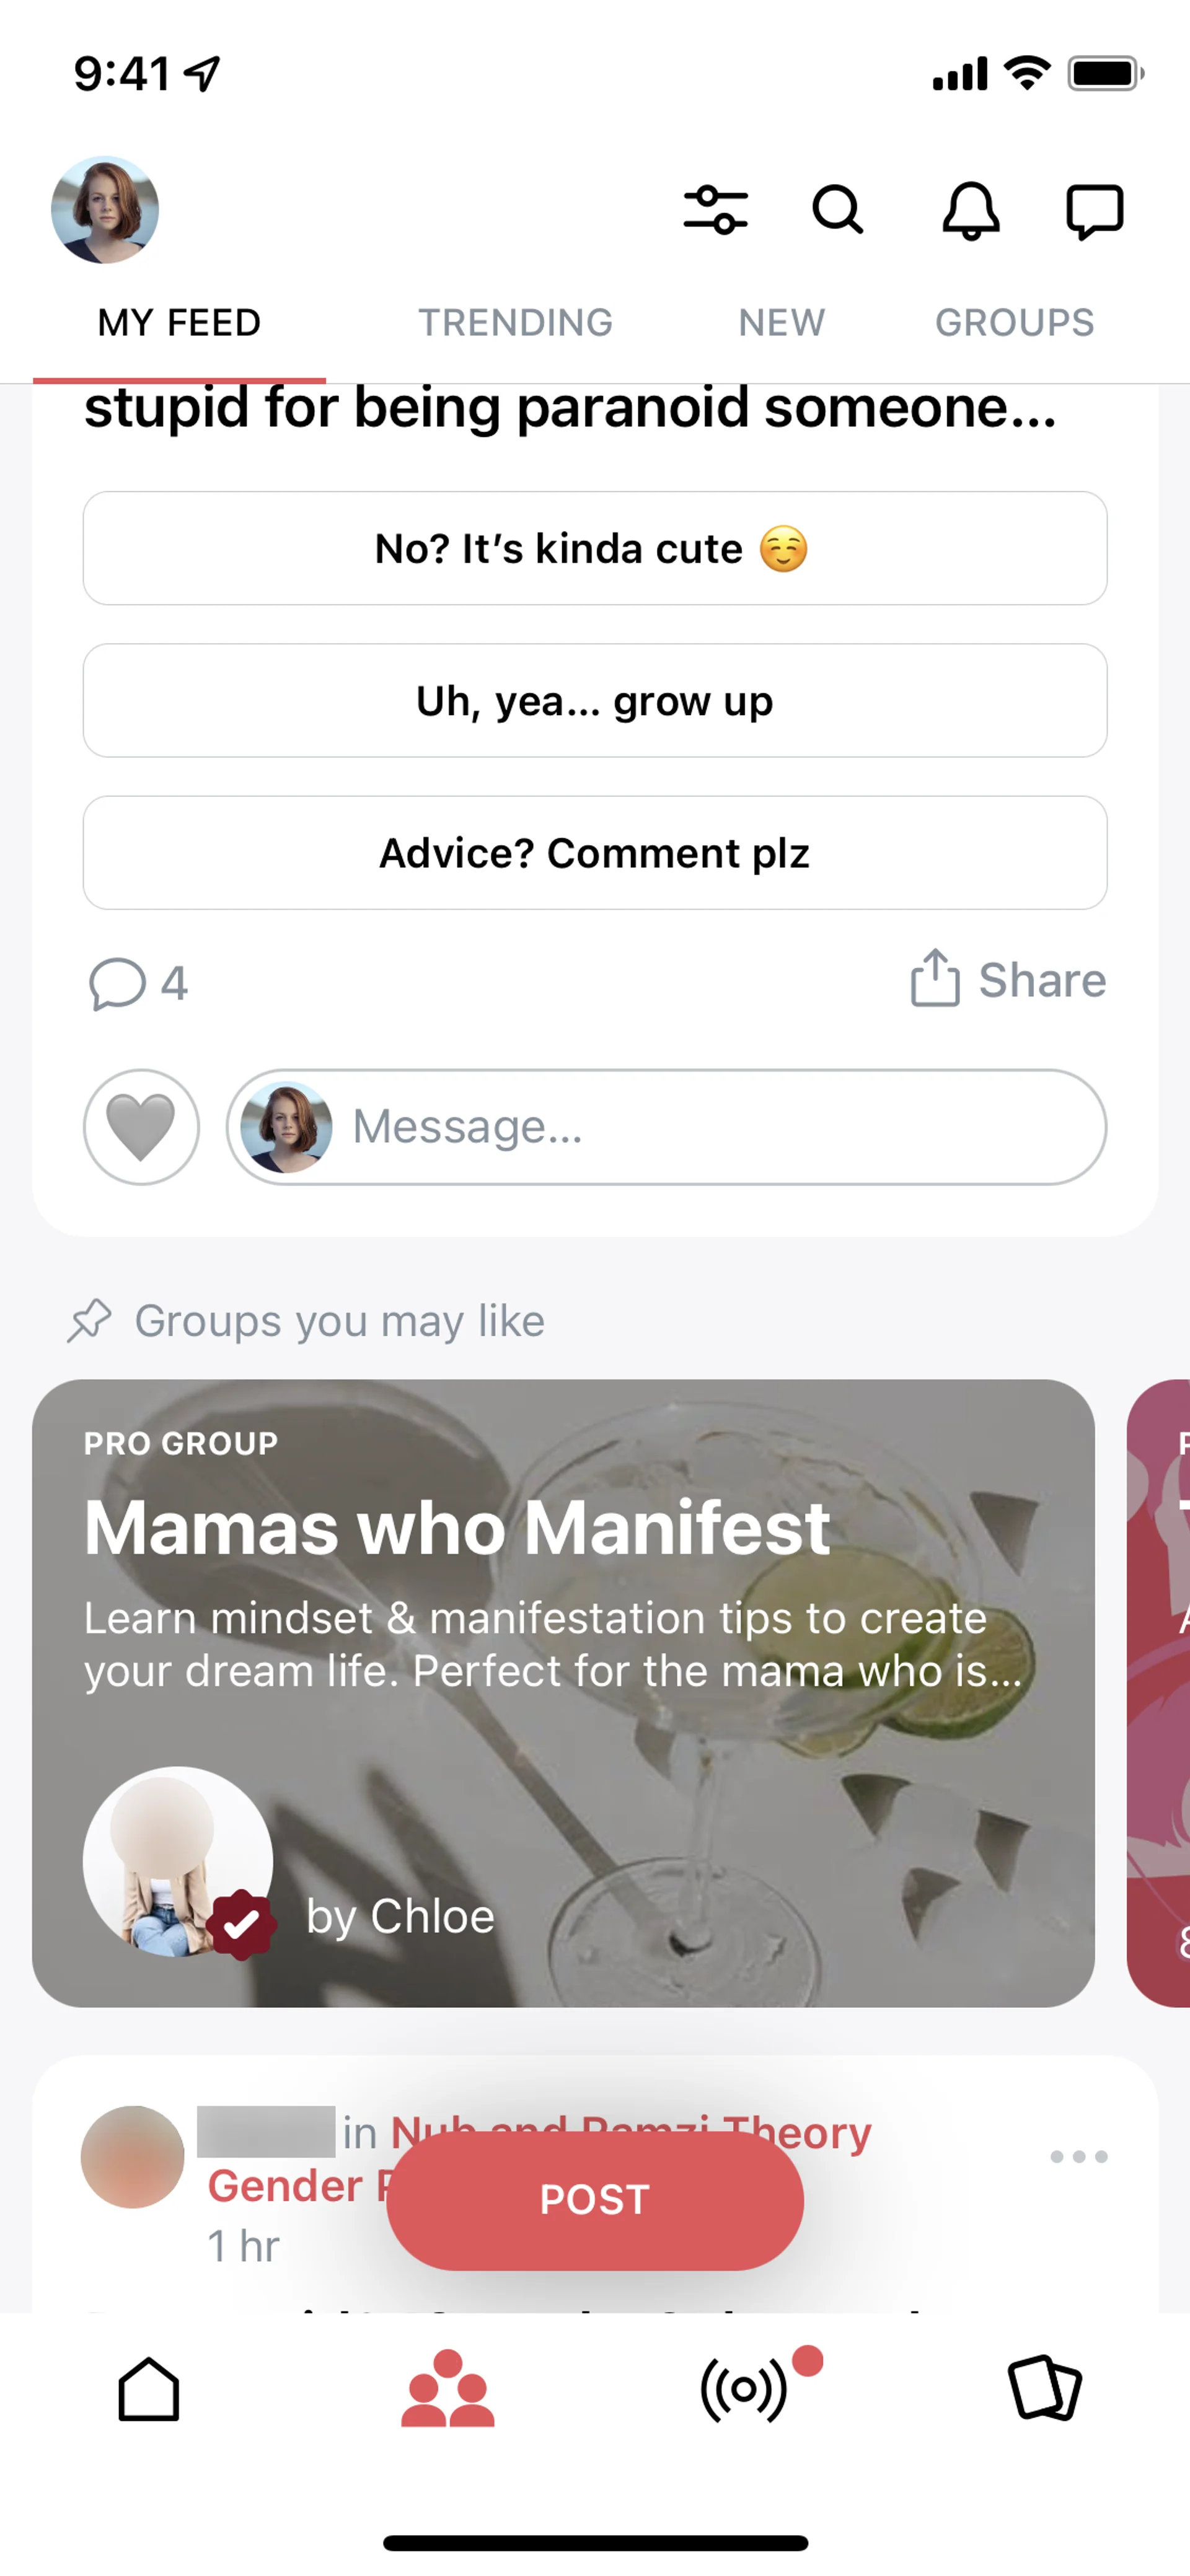Select poll option "No? It's kinda cute"
Image resolution: width=1190 pixels, height=2576 pixels.
[595, 548]
